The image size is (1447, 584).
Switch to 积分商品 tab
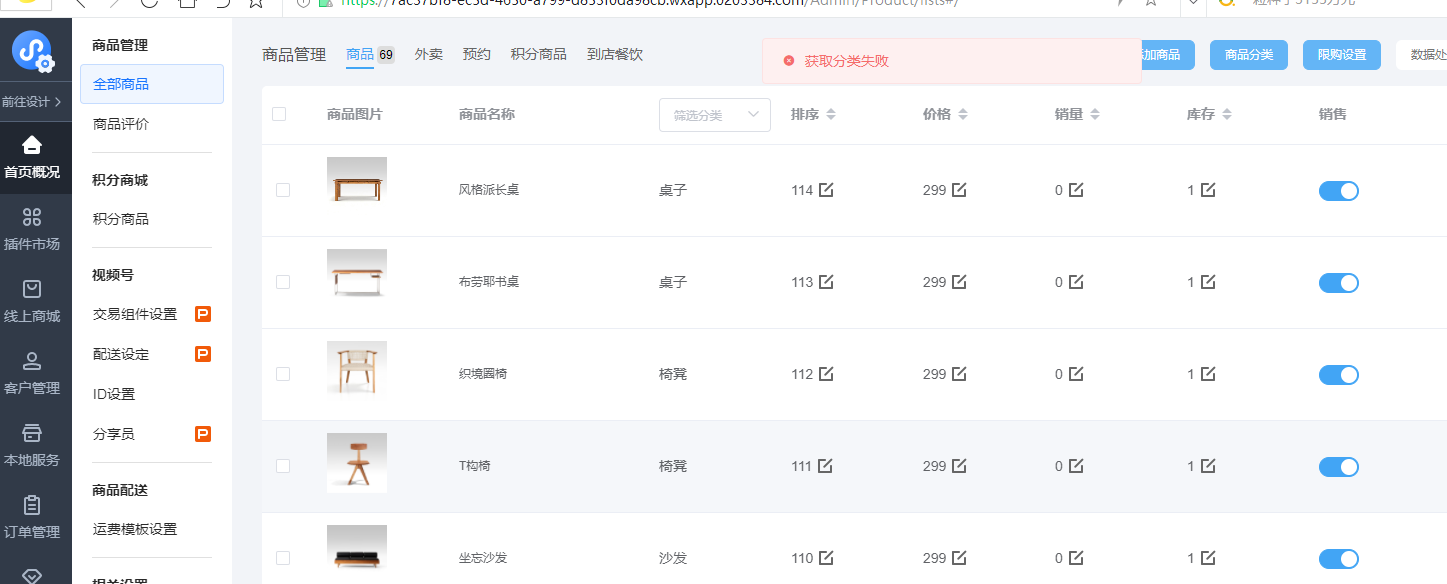point(538,54)
